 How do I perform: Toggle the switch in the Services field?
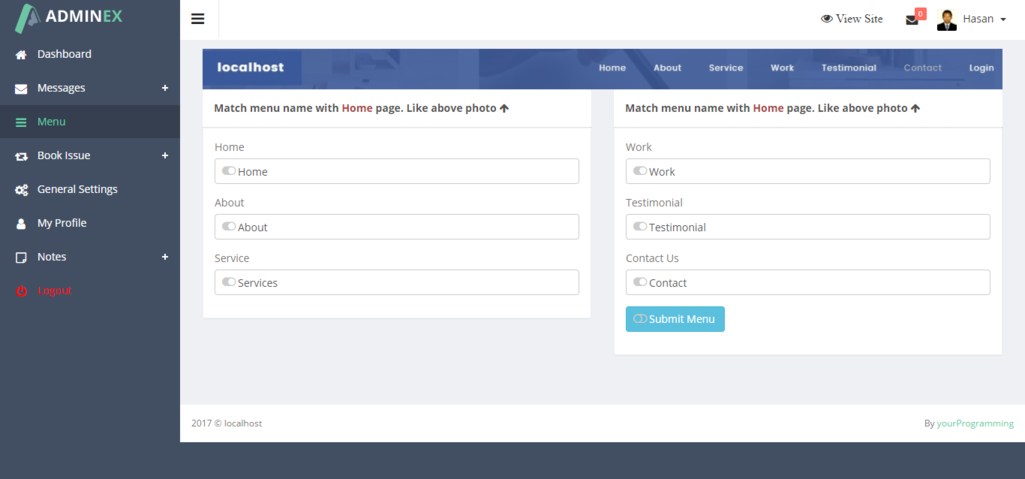click(x=229, y=282)
